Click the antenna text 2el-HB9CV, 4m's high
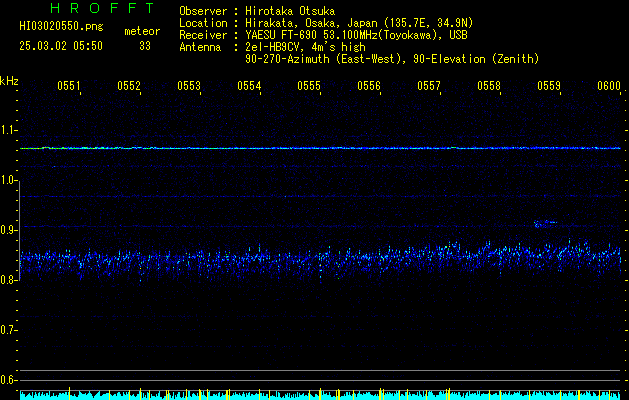The image size is (629, 400). pyautogui.click(x=305, y=47)
